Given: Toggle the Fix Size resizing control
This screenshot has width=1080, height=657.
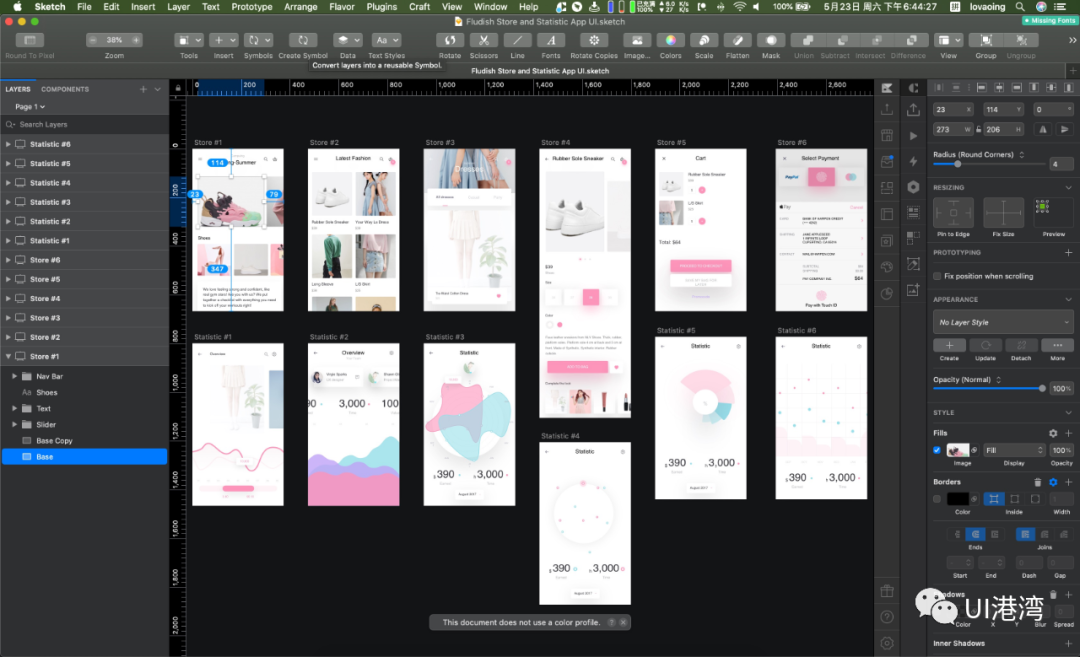Looking at the screenshot, I should pyautogui.click(x=1003, y=213).
